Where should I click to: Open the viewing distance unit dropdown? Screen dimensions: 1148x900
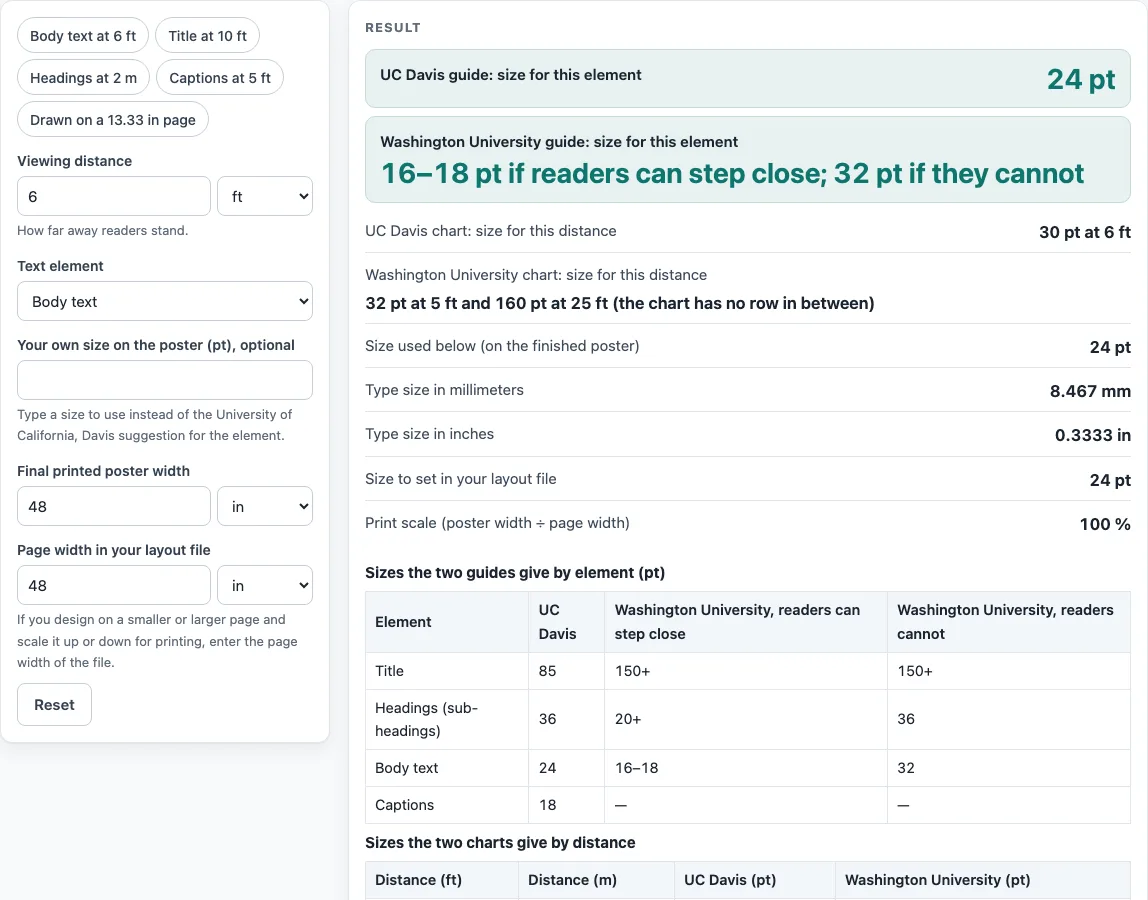265,196
